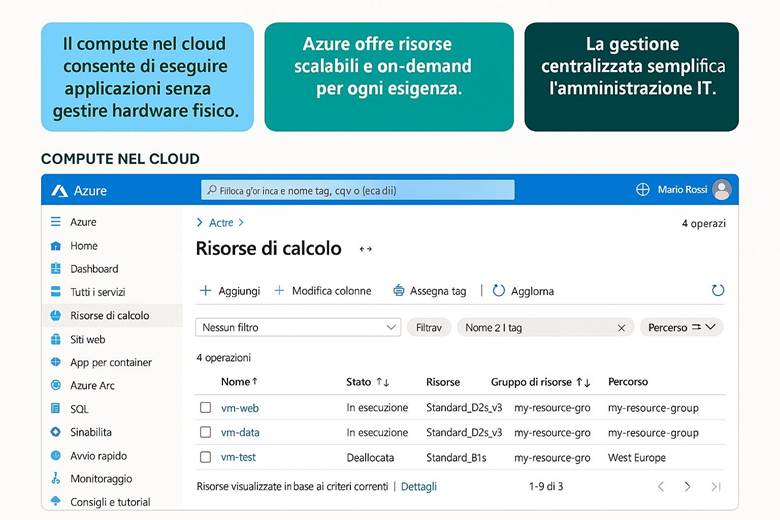
Task: Open the vm-test link
Action: coord(238,457)
